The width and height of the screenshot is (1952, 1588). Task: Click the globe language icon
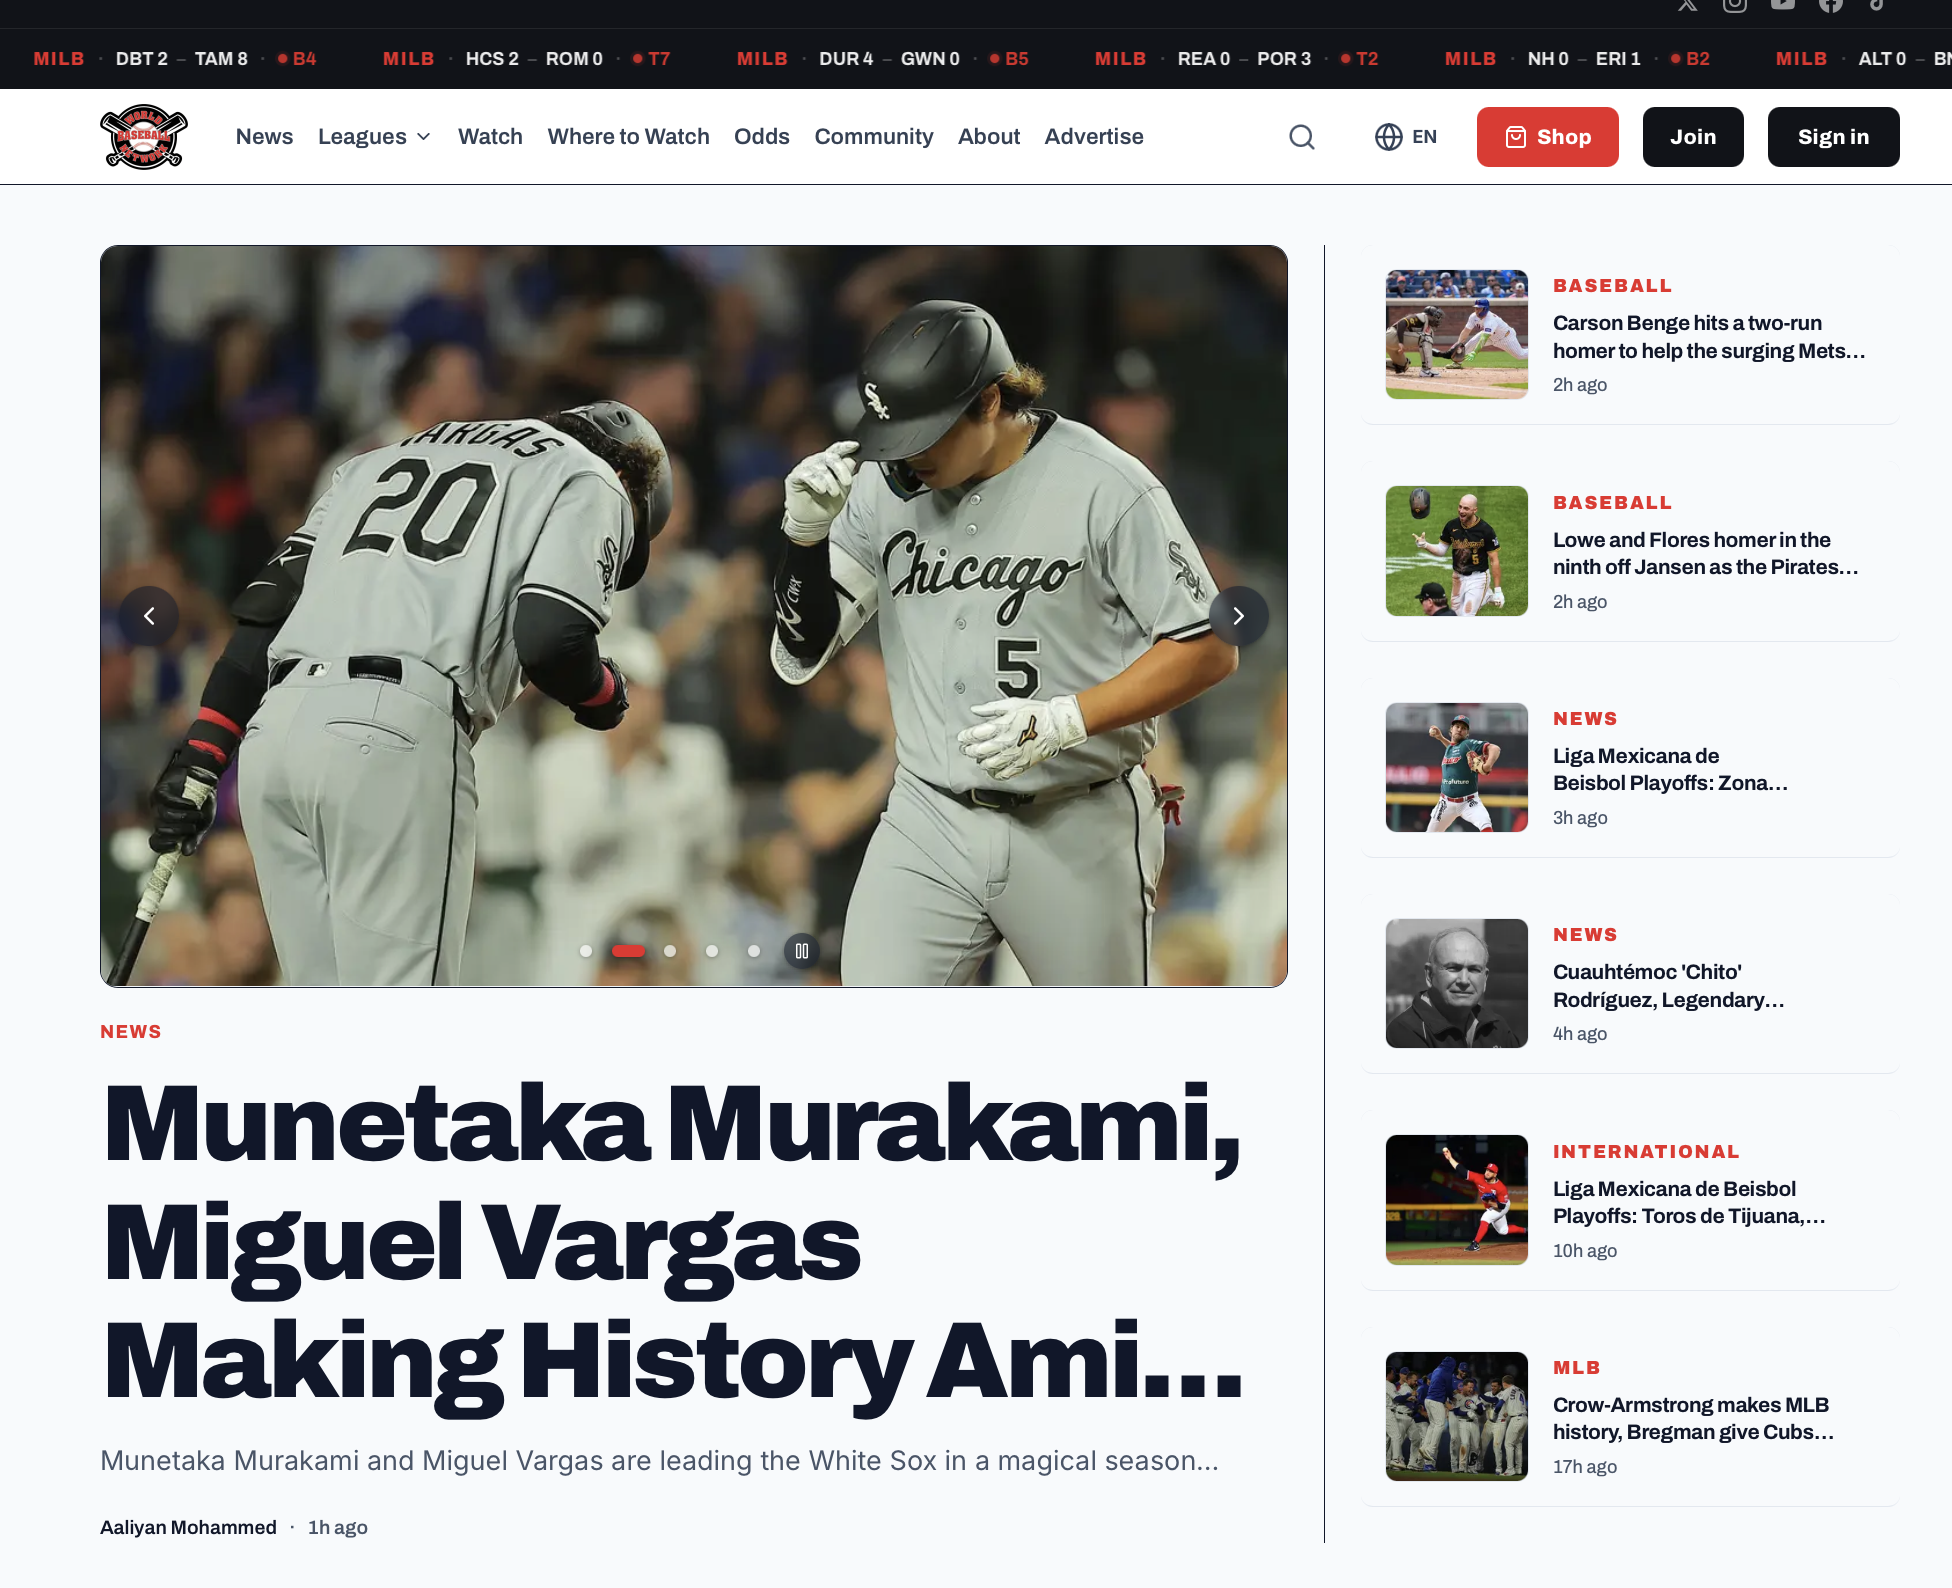point(1389,137)
